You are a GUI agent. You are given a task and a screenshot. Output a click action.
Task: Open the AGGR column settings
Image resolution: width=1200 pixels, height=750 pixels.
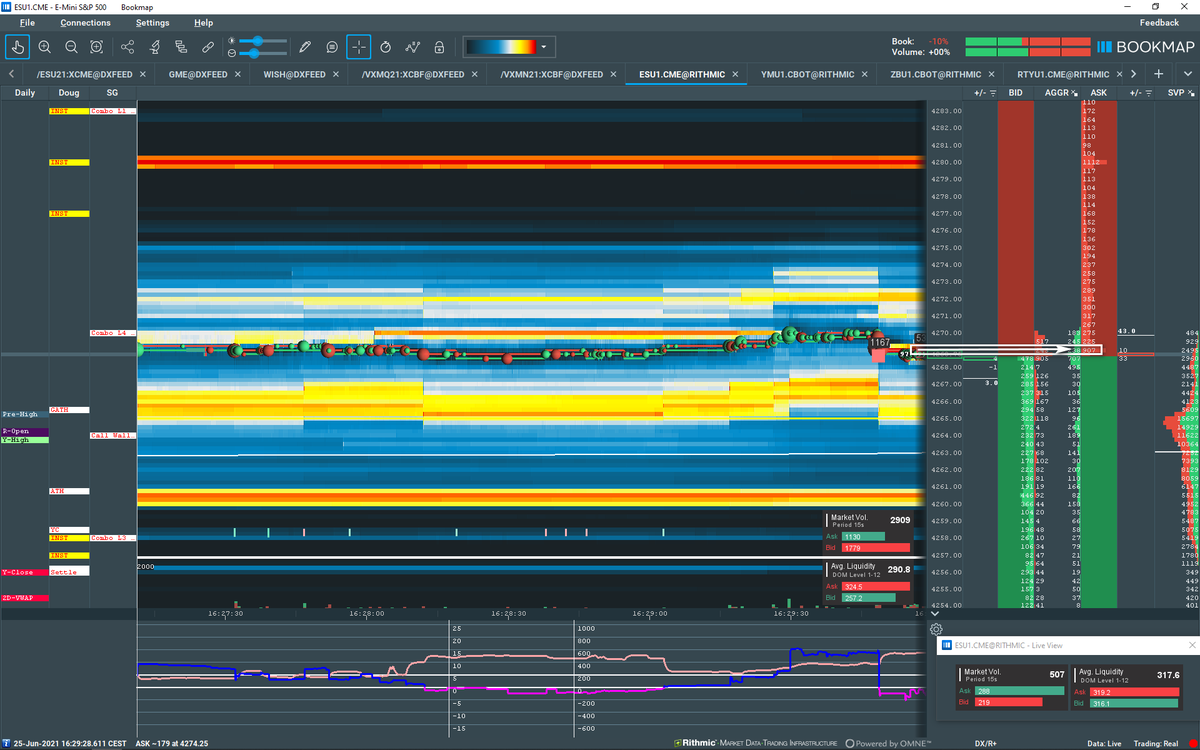[x=1074, y=93]
